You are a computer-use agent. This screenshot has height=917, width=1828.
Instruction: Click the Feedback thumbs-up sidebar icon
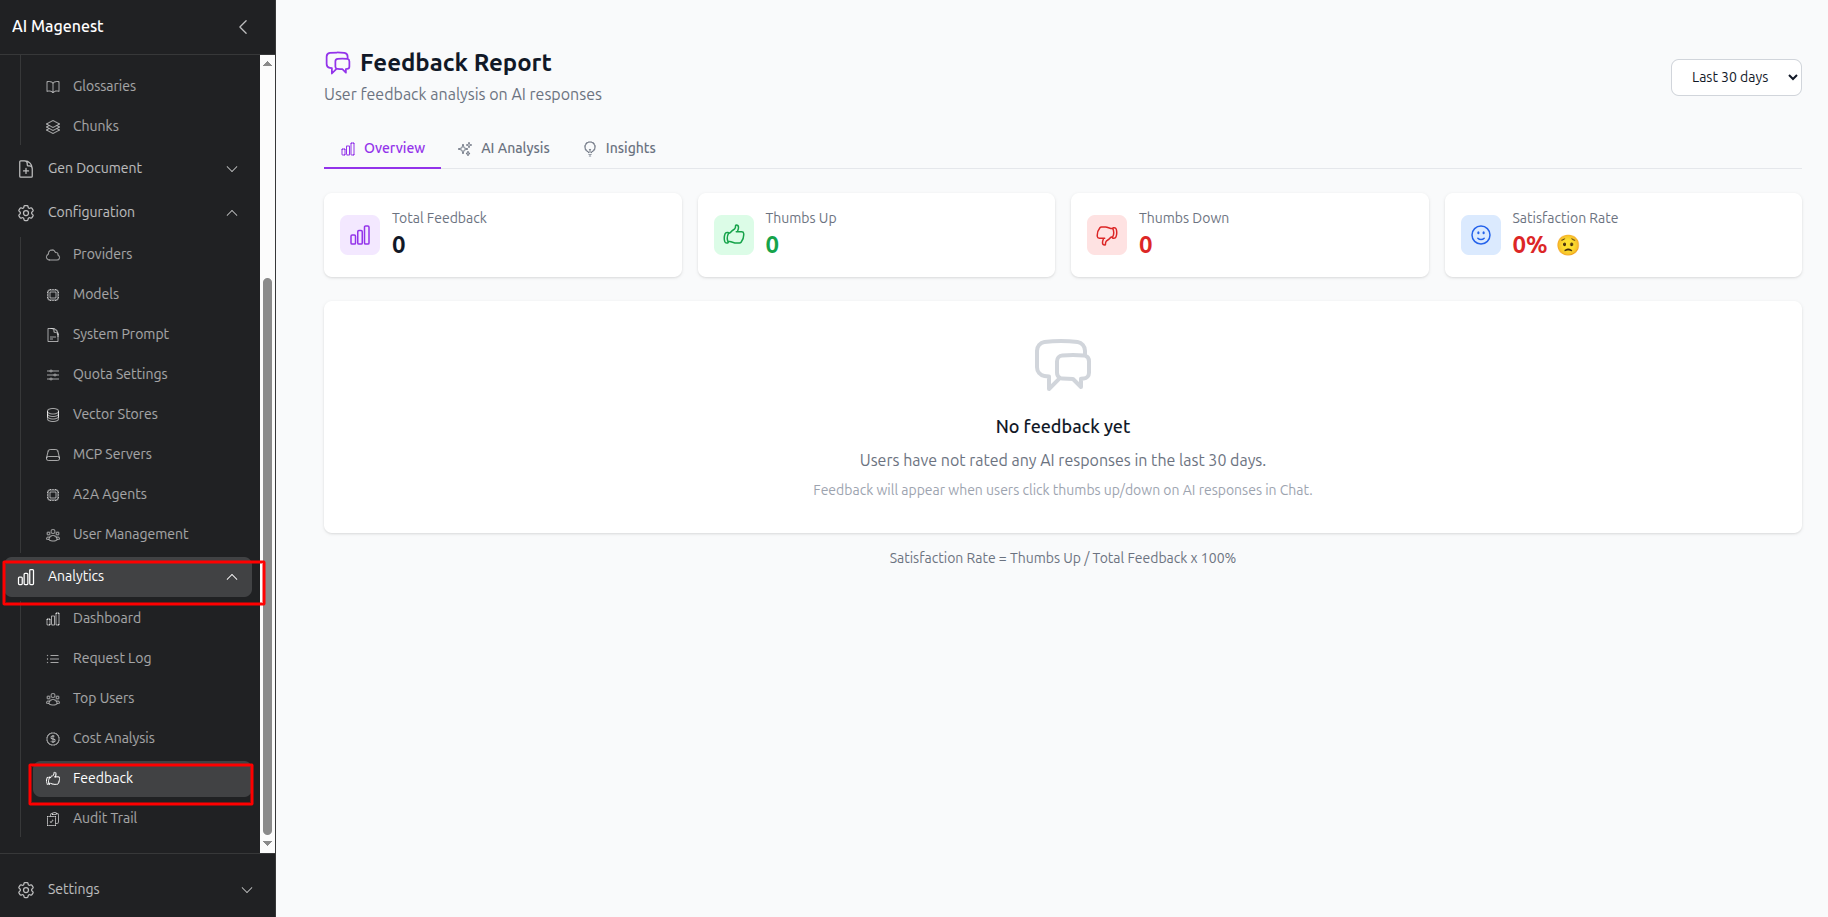(53, 779)
